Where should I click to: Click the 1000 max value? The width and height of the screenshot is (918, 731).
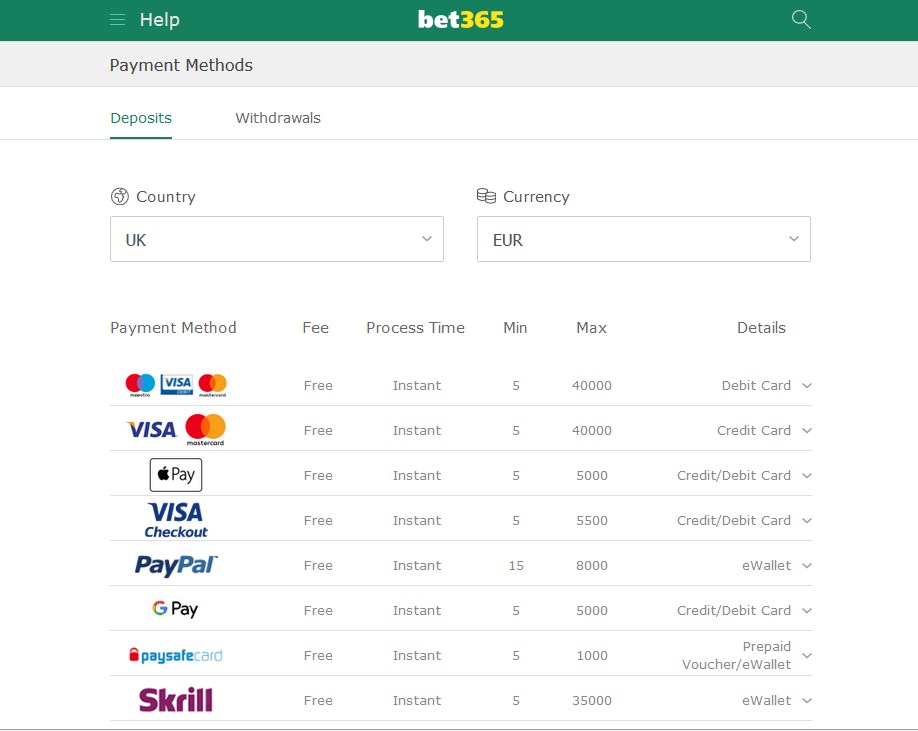coord(592,656)
